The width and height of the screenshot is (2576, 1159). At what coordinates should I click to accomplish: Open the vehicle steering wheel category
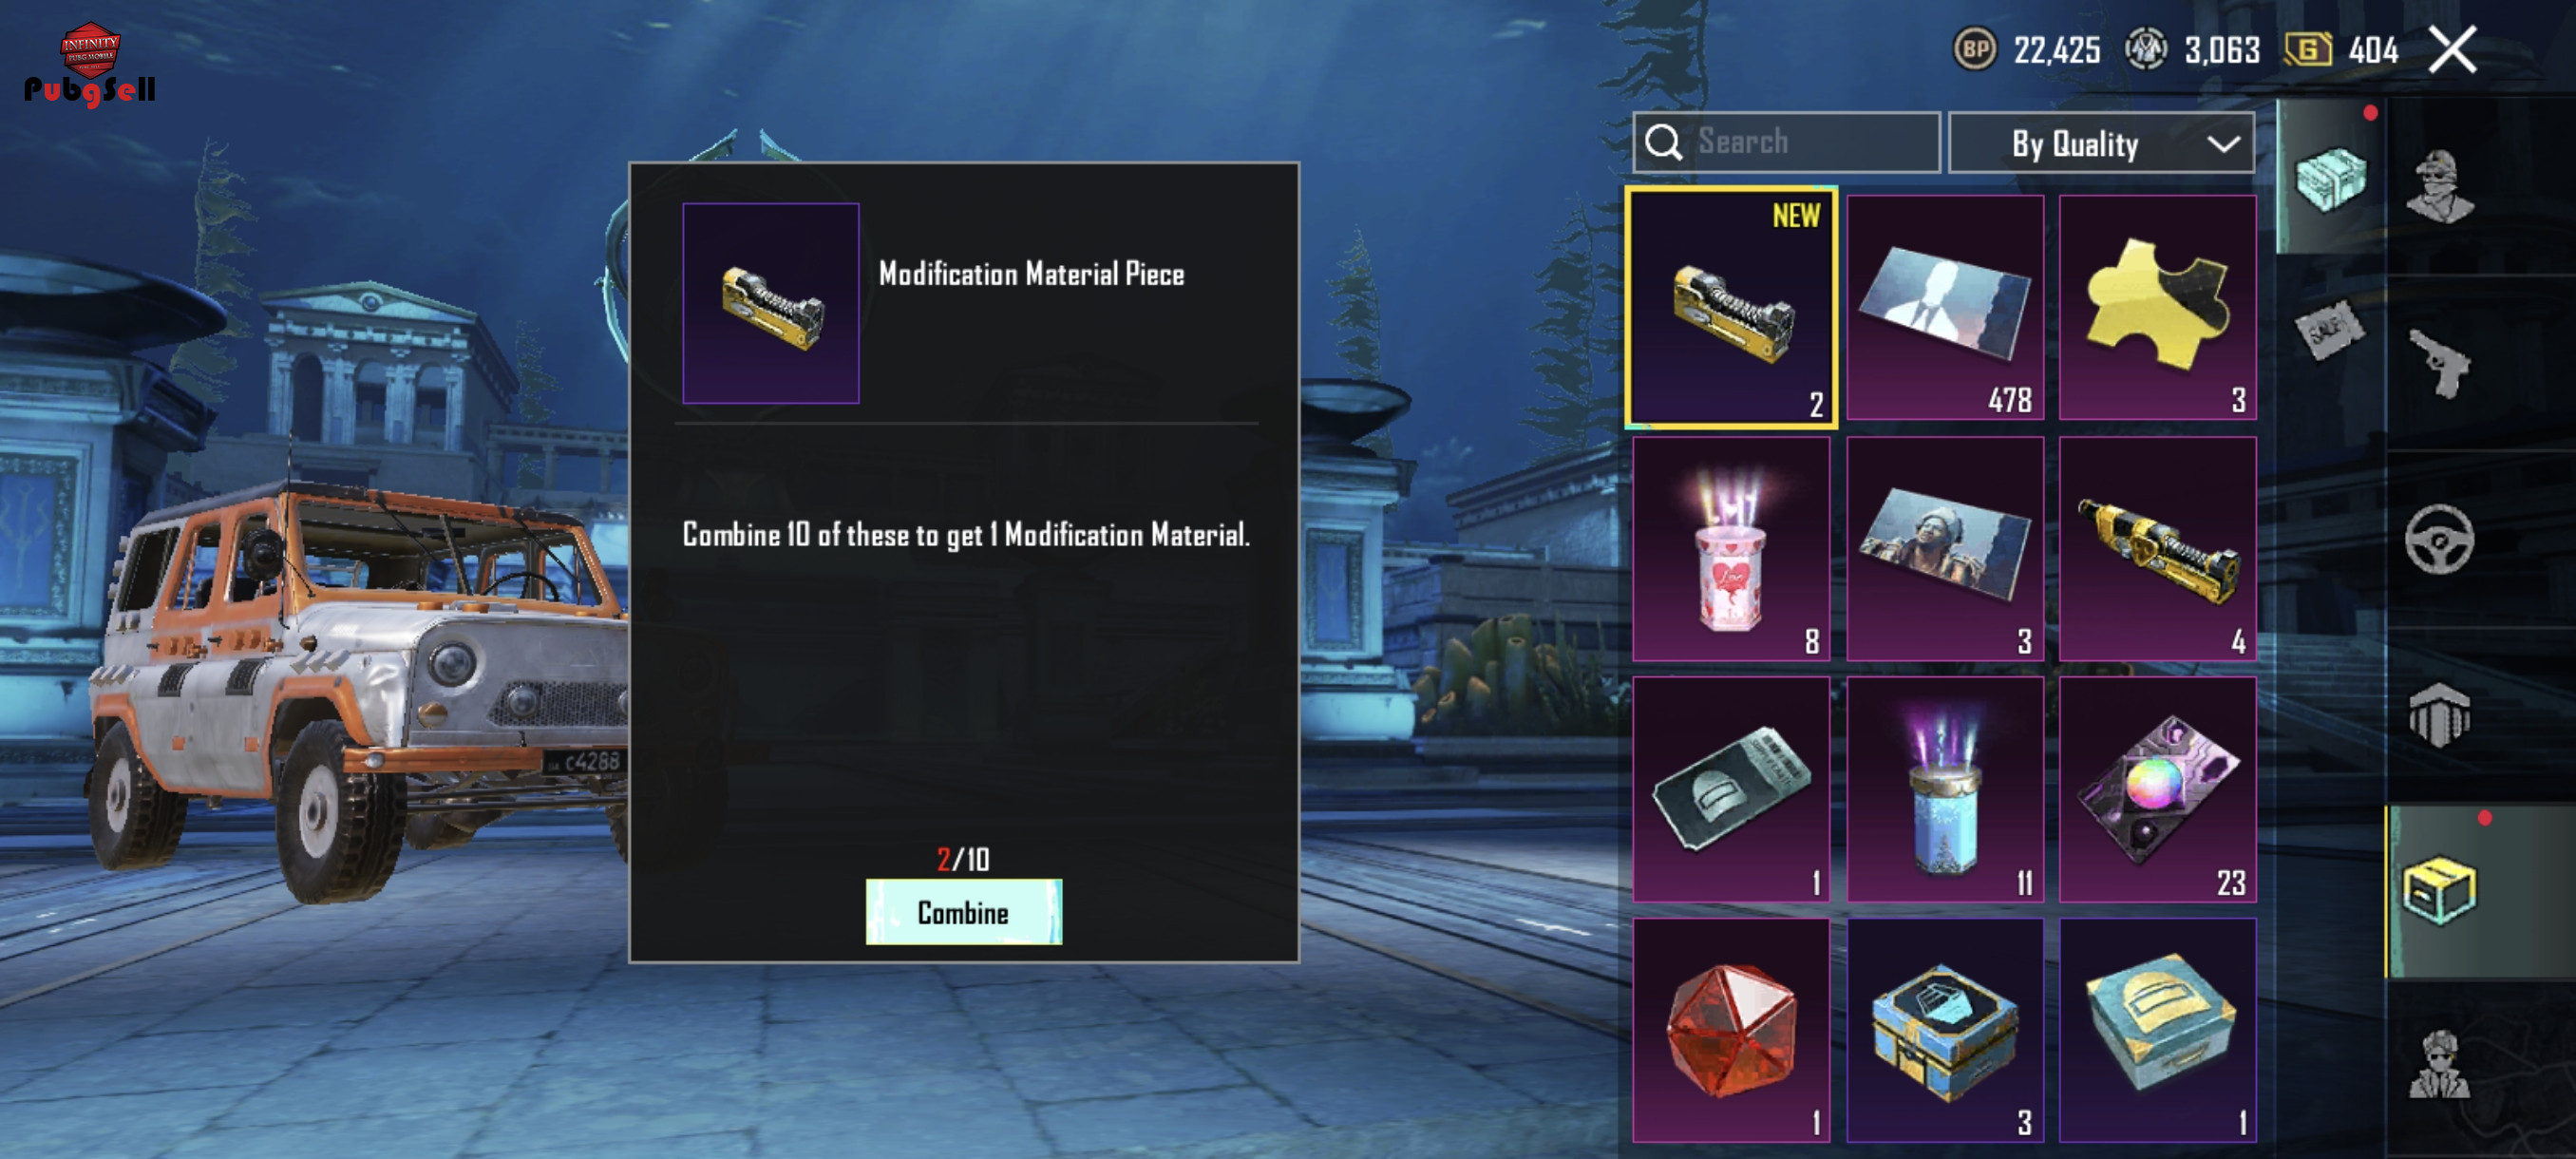pos(2439,539)
